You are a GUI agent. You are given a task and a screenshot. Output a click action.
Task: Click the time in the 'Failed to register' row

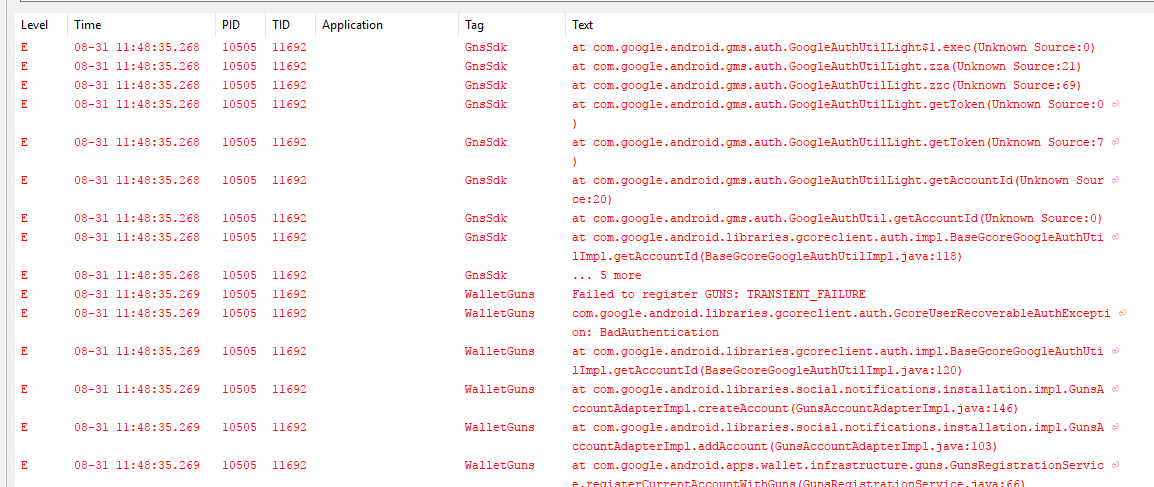(137, 294)
